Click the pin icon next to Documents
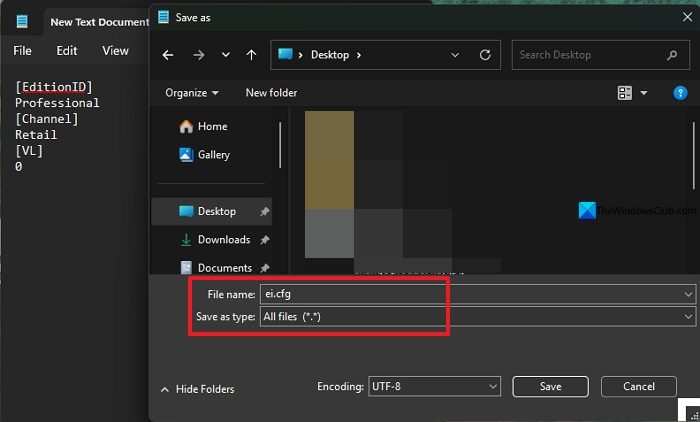700x422 pixels. click(265, 268)
